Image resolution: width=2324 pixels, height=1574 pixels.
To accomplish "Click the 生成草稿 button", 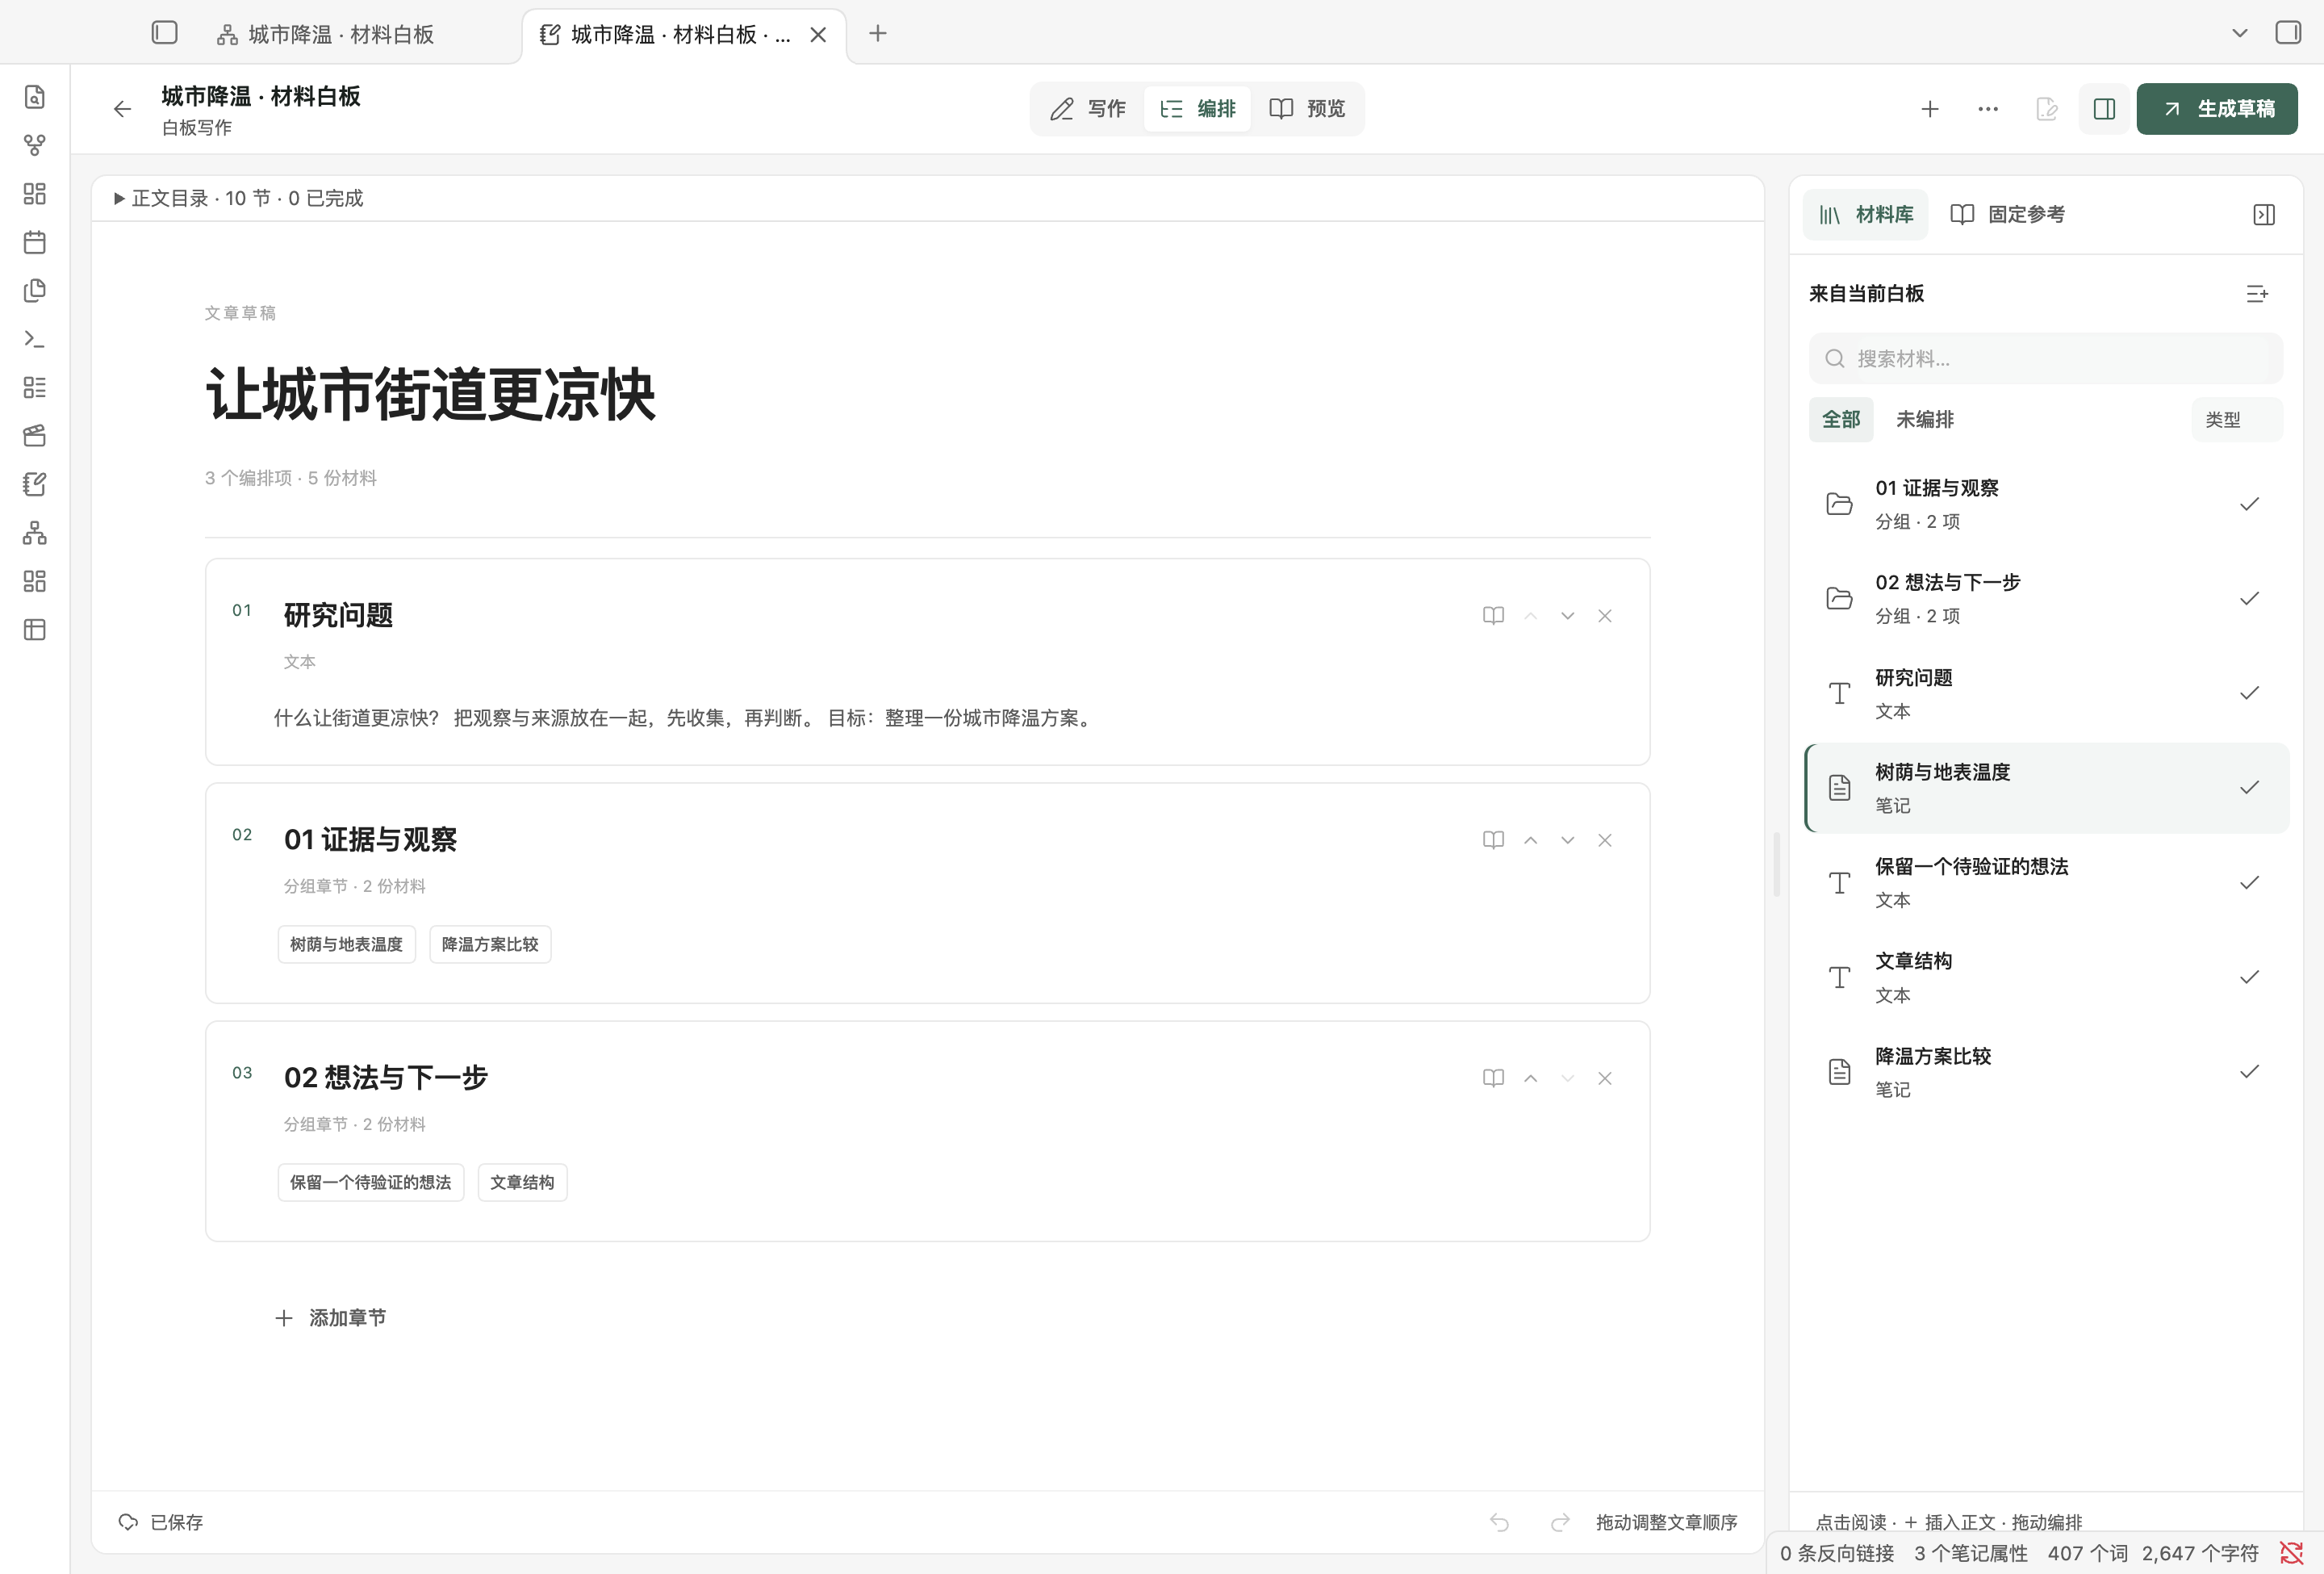I will pyautogui.click(x=2217, y=109).
